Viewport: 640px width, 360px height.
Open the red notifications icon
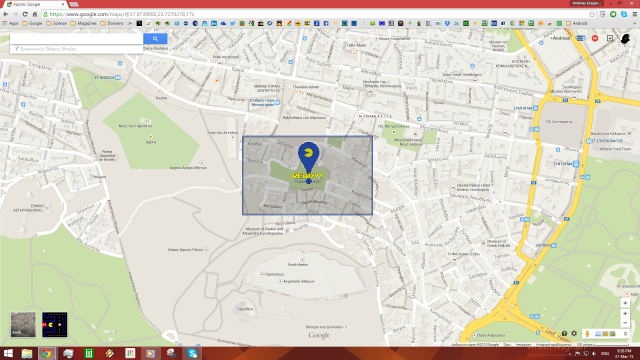pyautogui.click(x=595, y=38)
